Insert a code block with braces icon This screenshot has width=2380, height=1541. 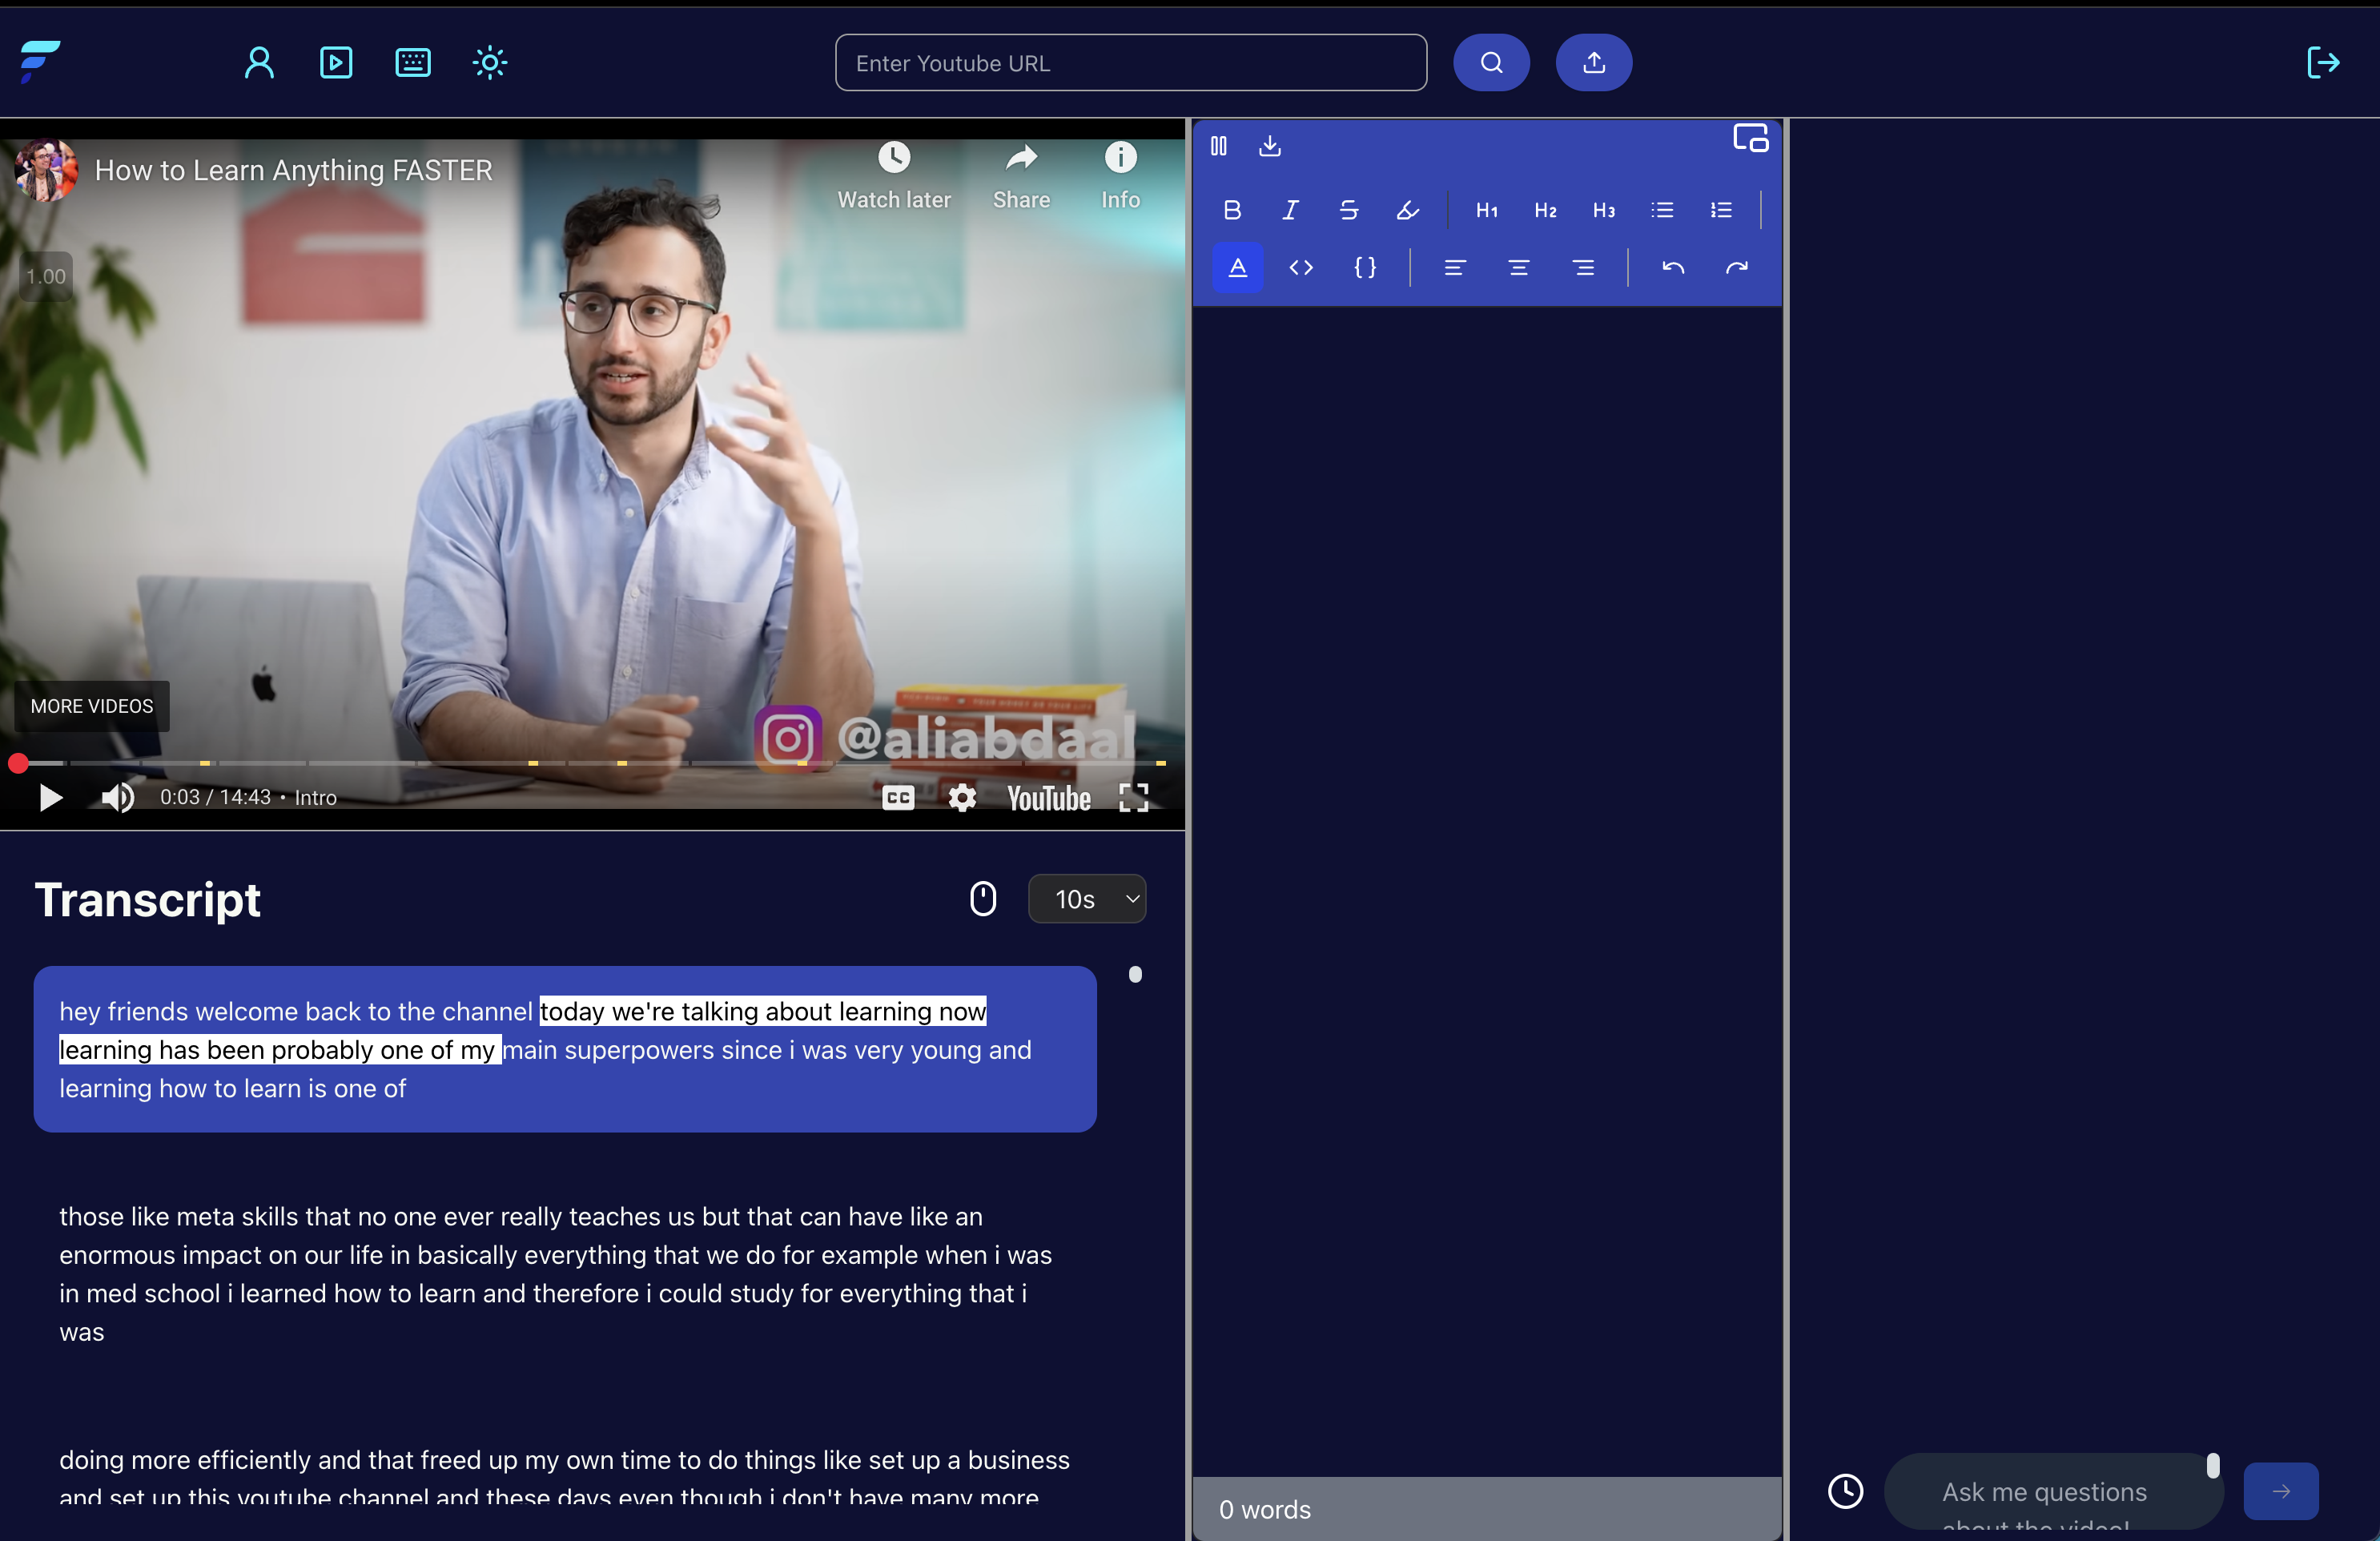click(x=1365, y=267)
